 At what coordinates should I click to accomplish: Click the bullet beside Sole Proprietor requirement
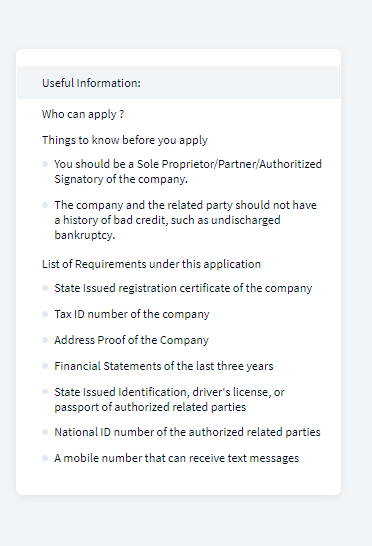click(45, 164)
